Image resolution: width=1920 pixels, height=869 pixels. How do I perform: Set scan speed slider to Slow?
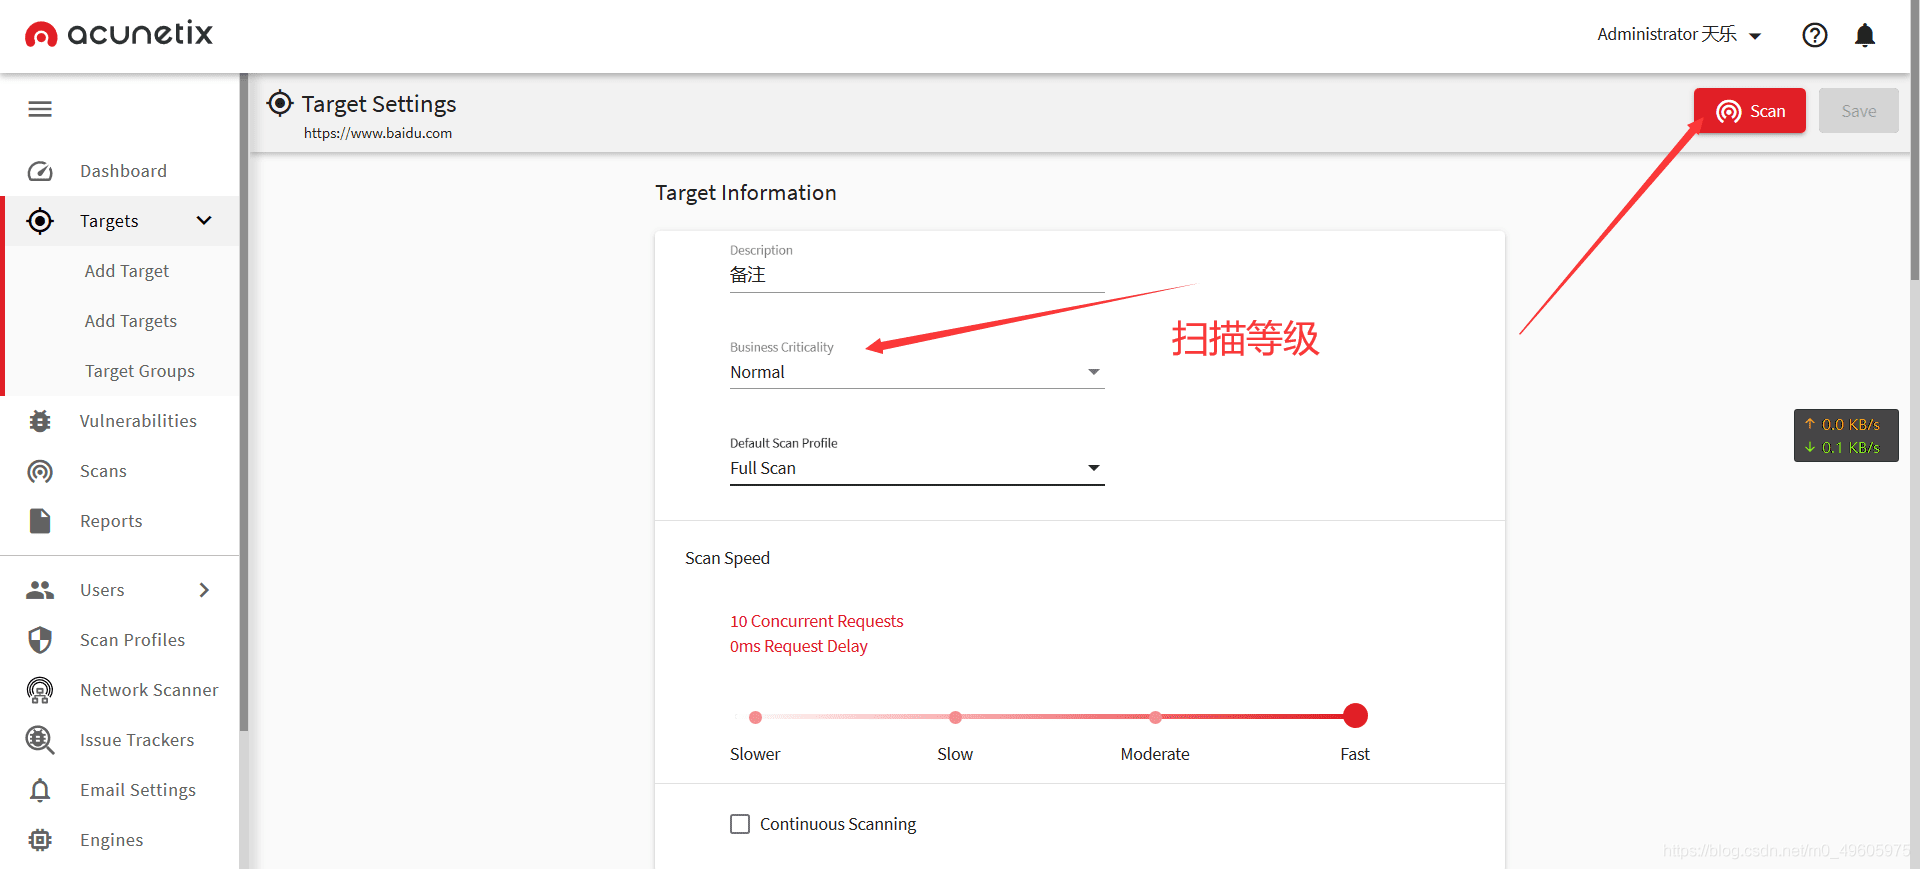[955, 717]
